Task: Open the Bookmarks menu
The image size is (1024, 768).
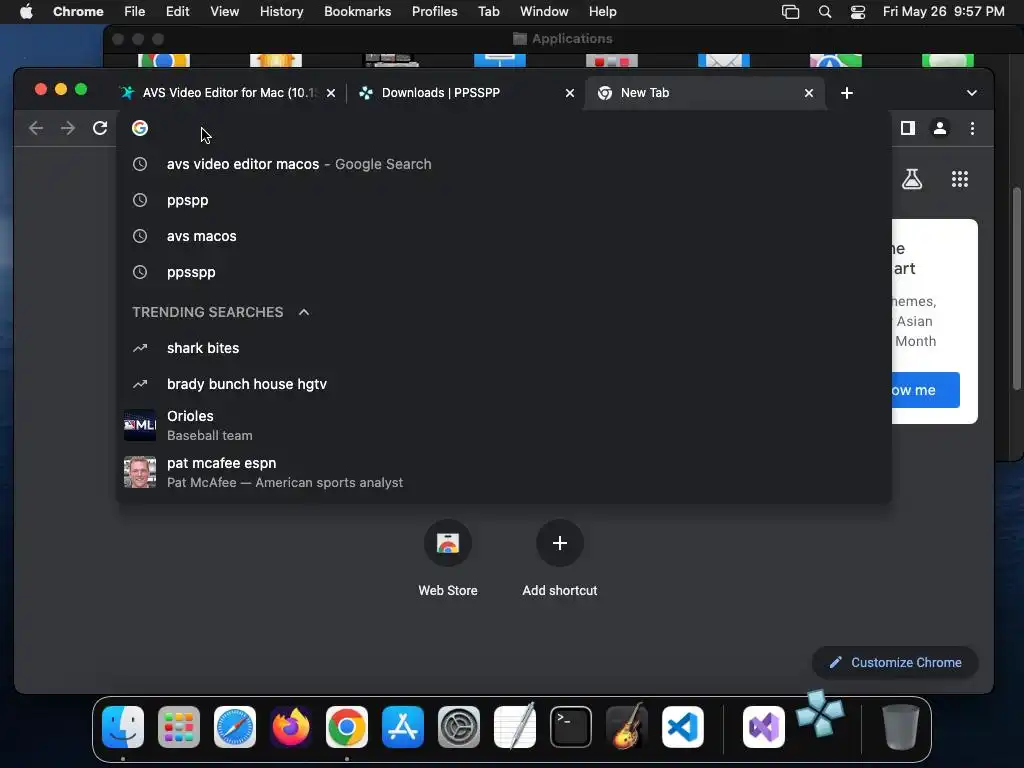Action: point(358,12)
